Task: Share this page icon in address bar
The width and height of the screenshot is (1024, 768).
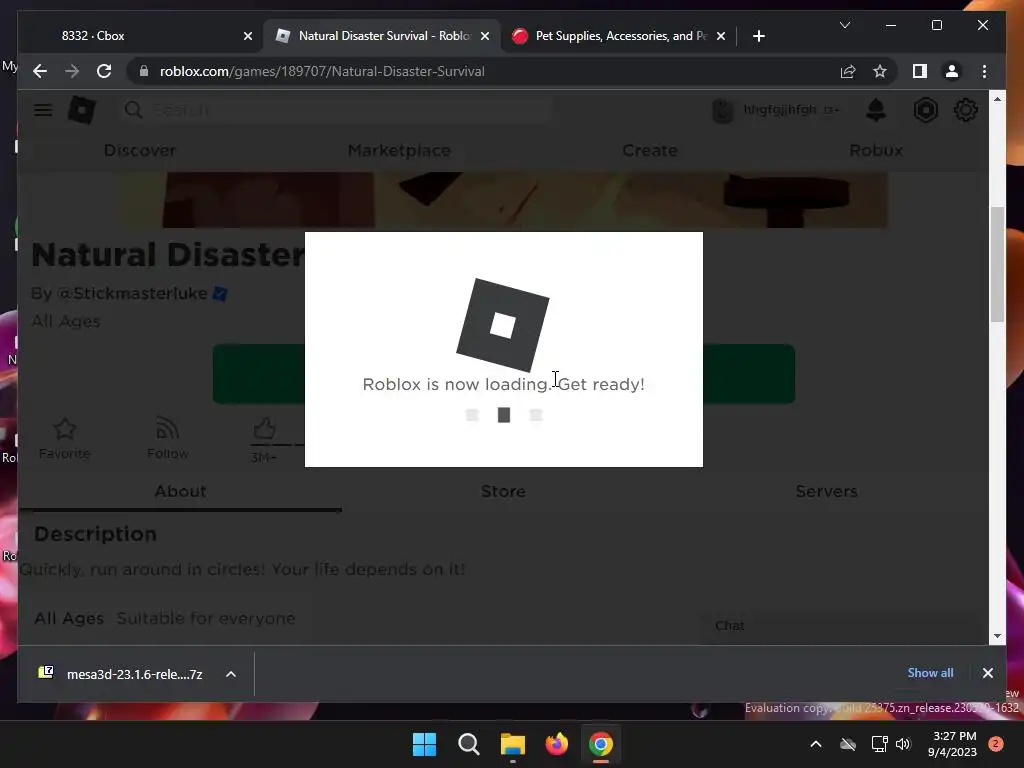Action: [x=848, y=71]
